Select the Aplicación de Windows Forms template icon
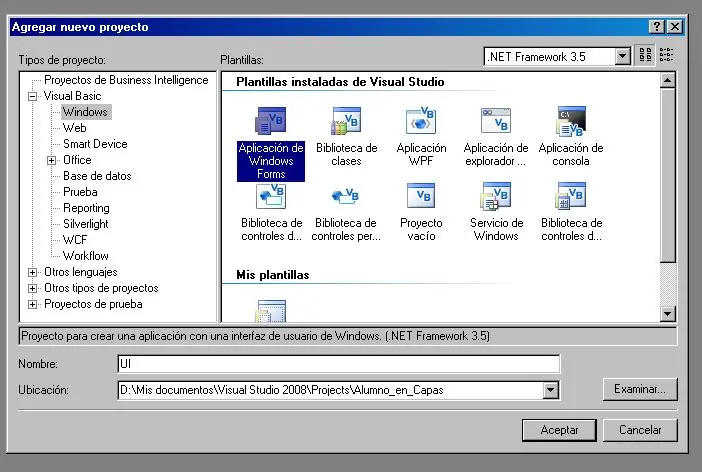The image size is (702, 472). pos(270,120)
